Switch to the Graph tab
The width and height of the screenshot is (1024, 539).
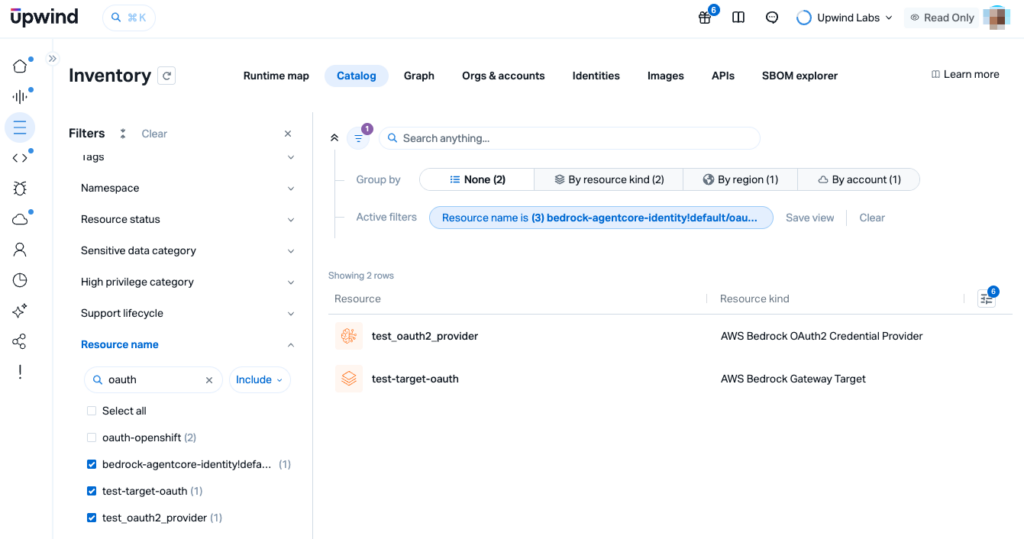pyautogui.click(x=419, y=76)
